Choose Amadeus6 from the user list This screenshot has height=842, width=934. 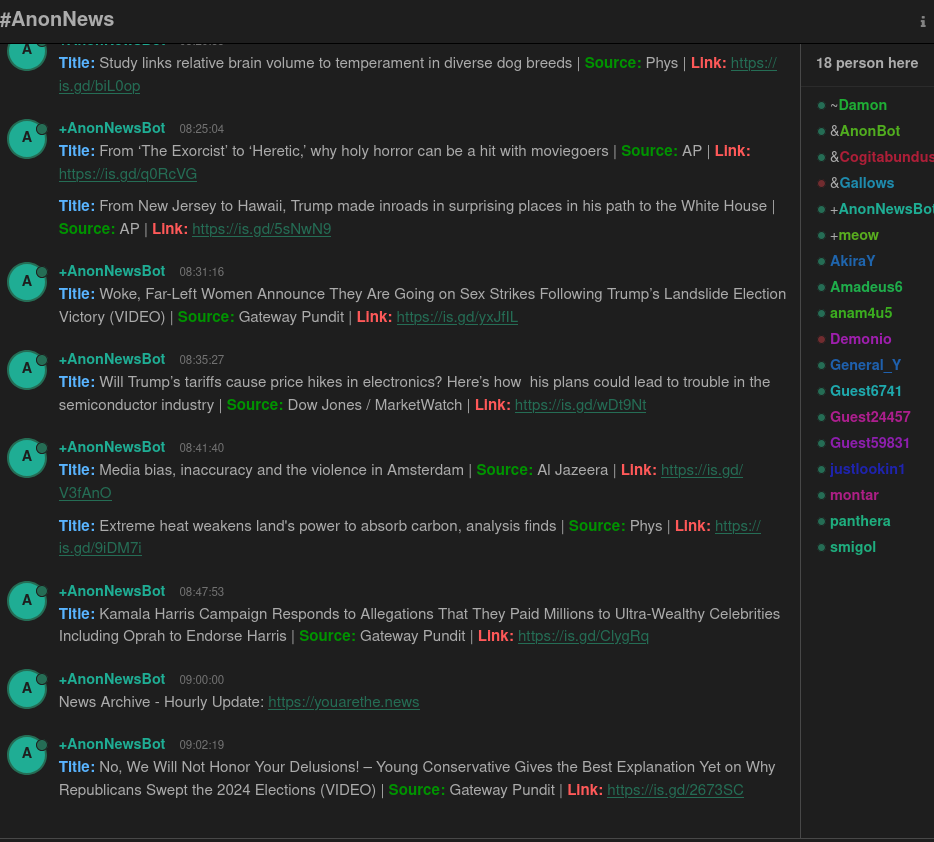click(866, 287)
